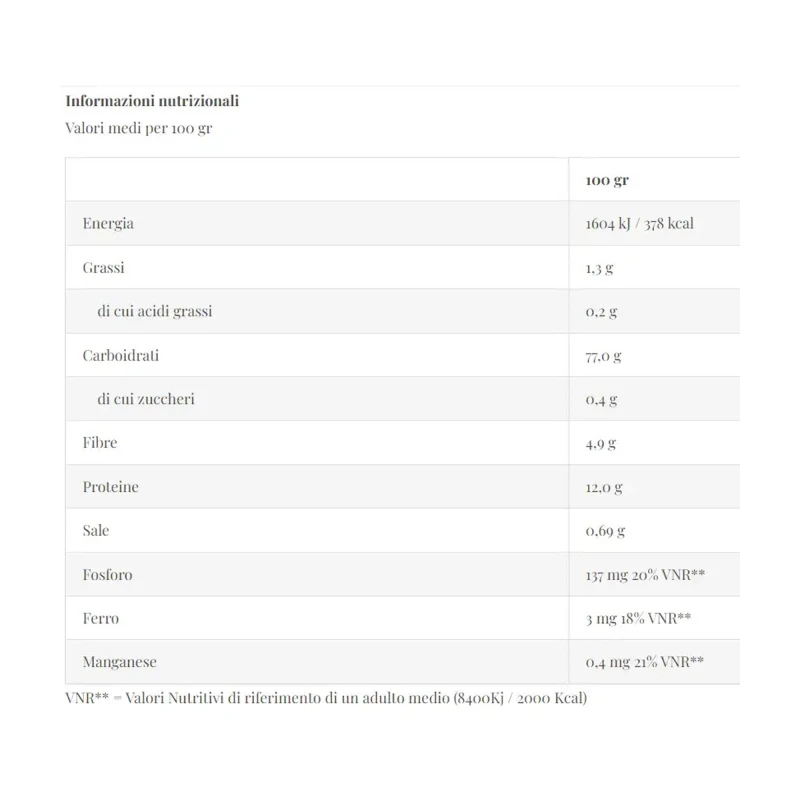Click the 'Valori medi per 100 gr' text
The width and height of the screenshot is (800, 800).
pyautogui.click(x=138, y=129)
